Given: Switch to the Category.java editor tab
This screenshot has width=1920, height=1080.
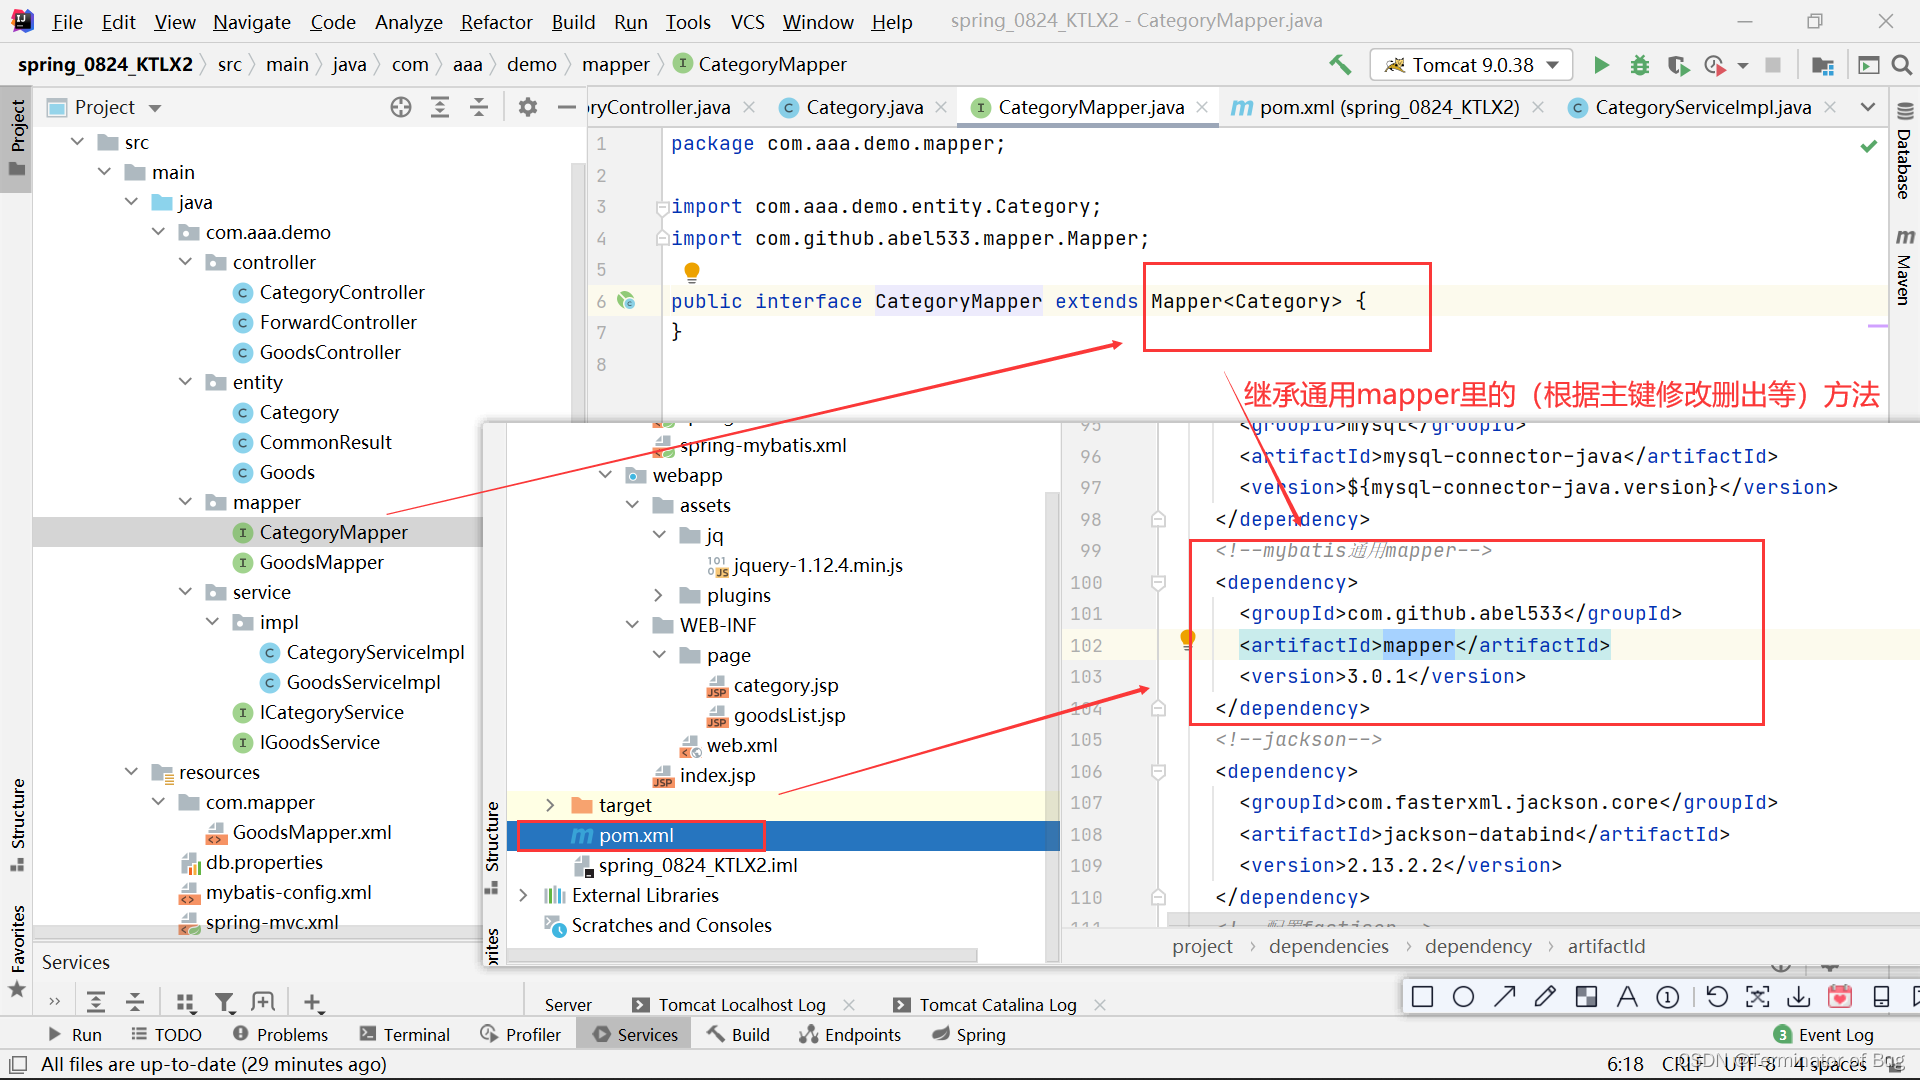Looking at the screenshot, I should click(x=864, y=107).
